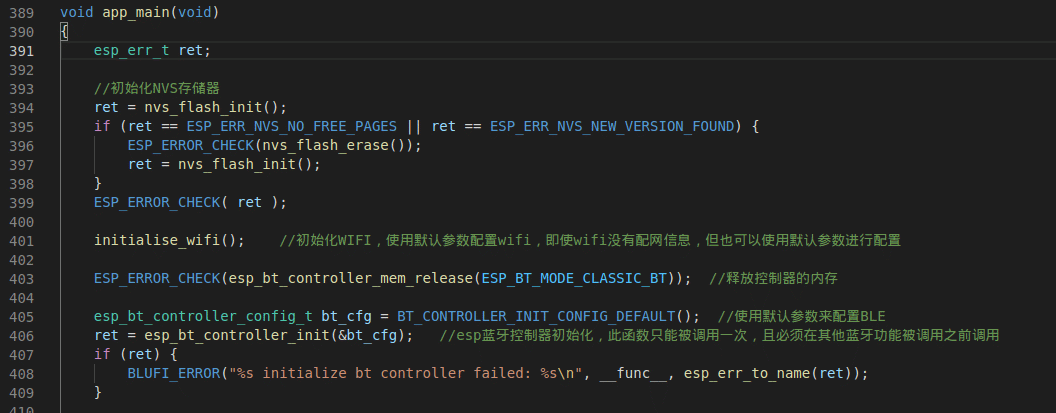Click the BLUFI_ERROR macro on line 408
The width and height of the screenshot is (1056, 413).
(x=174, y=373)
